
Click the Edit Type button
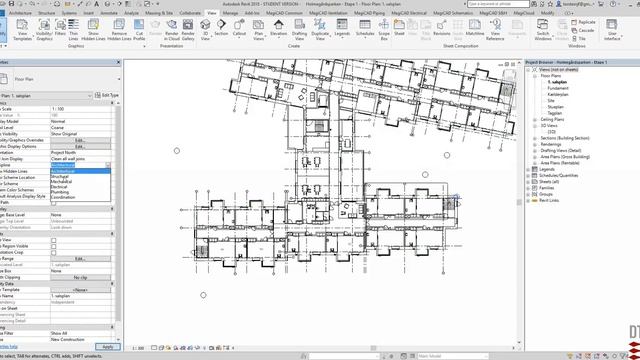(x=107, y=95)
